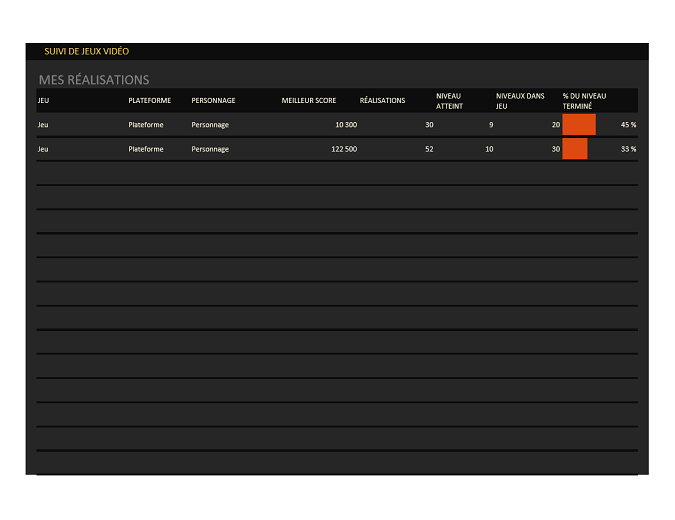Select the % DU NIVEAU TERMINÉ header

click(x=584, y=101)
